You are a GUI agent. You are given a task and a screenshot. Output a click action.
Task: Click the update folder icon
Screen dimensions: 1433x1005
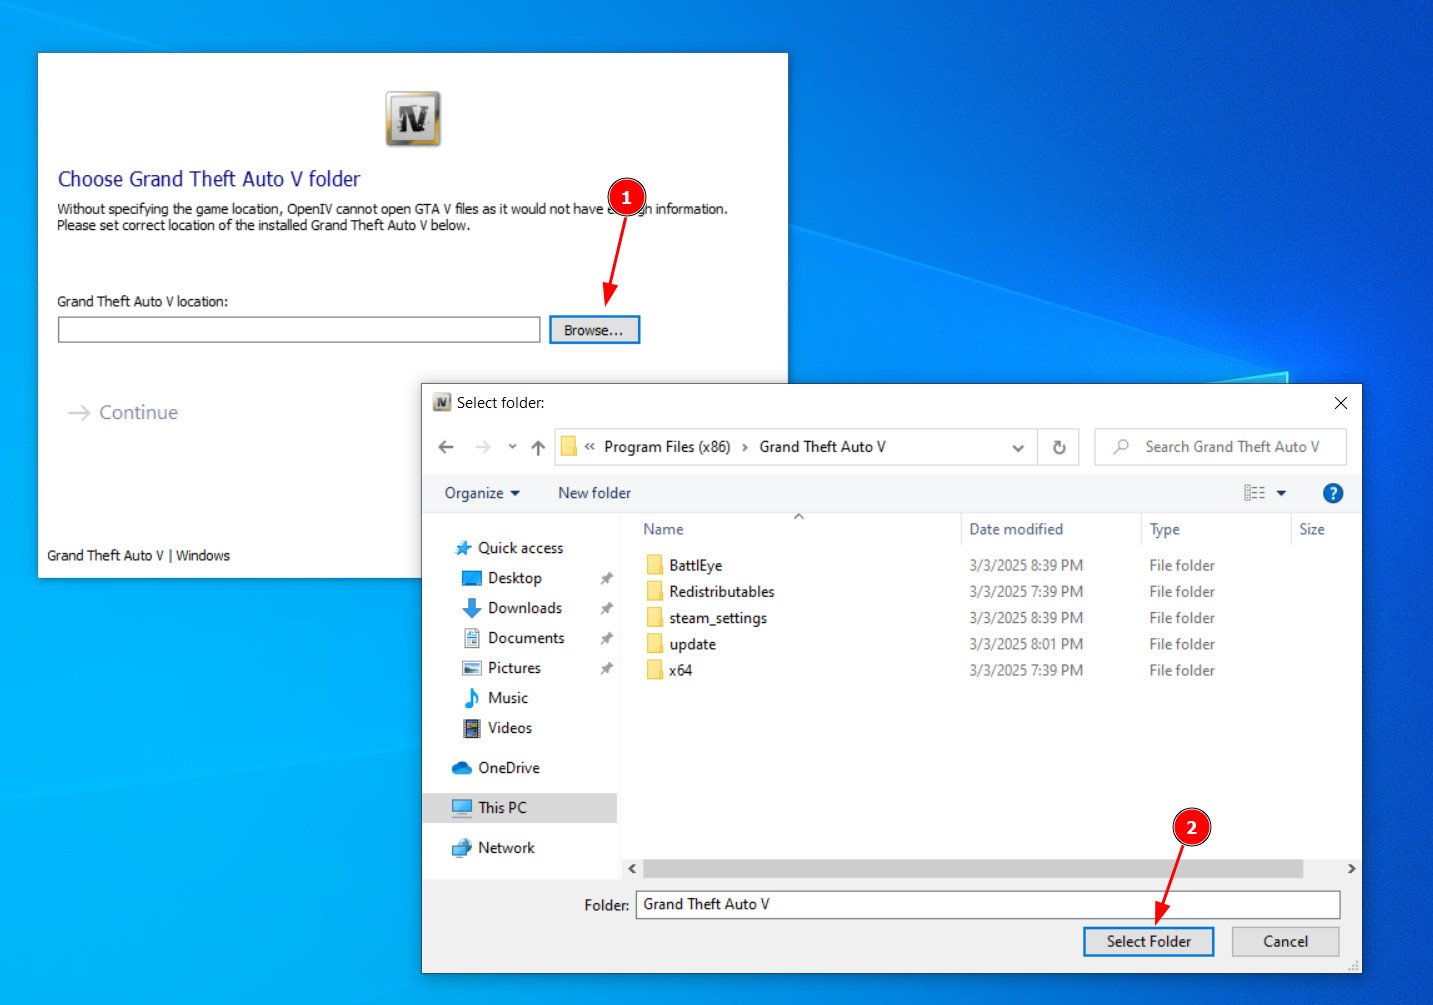coord(655,644)
